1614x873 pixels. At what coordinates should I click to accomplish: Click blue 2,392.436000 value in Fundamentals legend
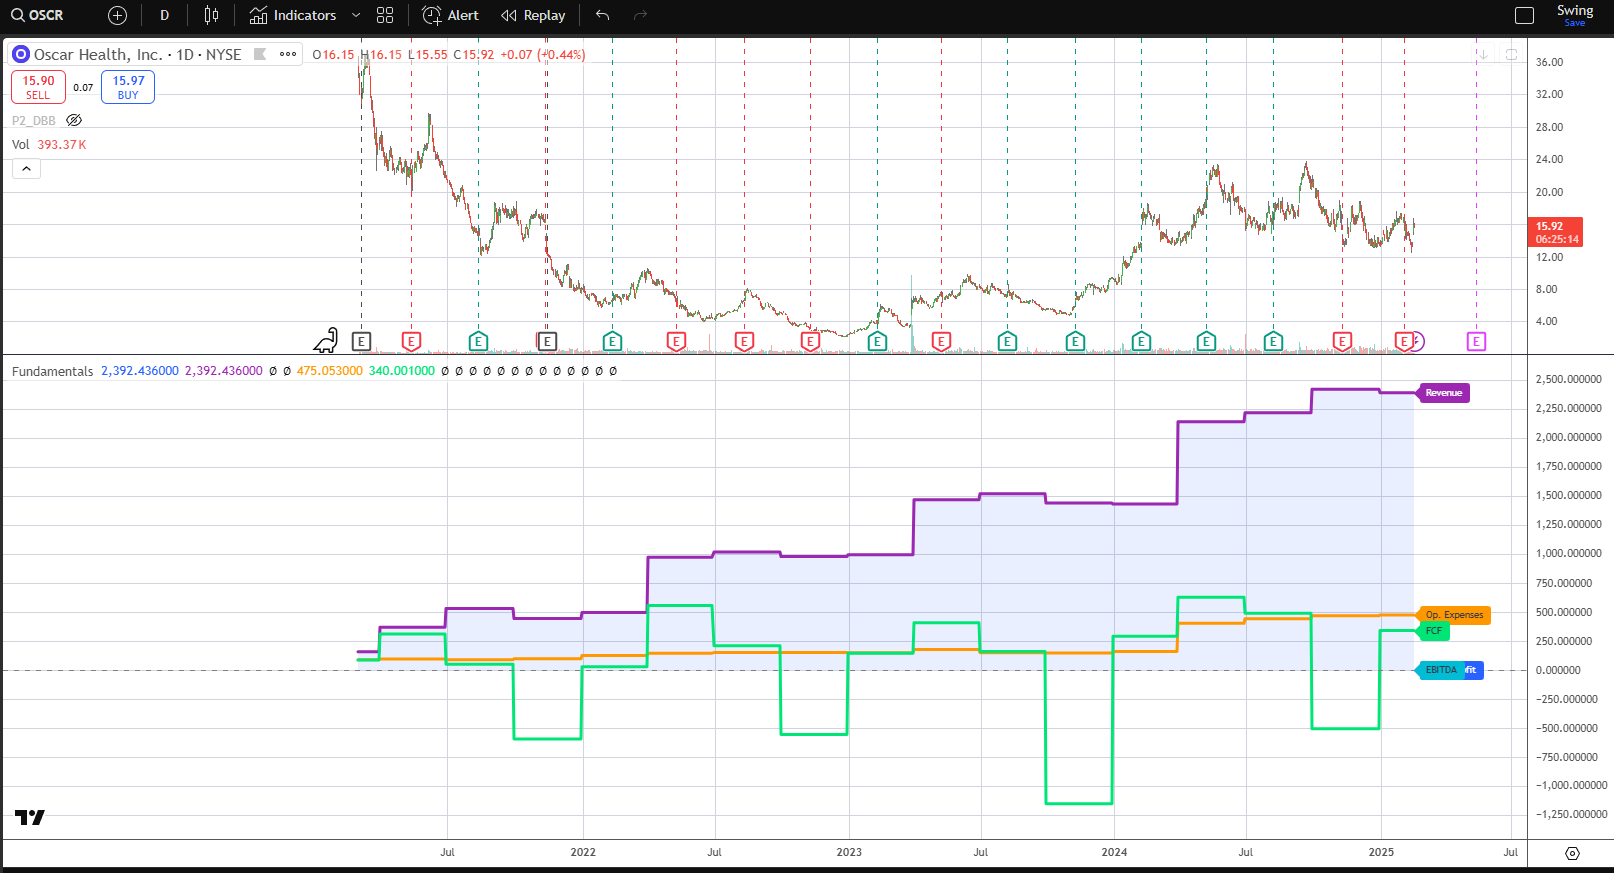click(140, 371)
